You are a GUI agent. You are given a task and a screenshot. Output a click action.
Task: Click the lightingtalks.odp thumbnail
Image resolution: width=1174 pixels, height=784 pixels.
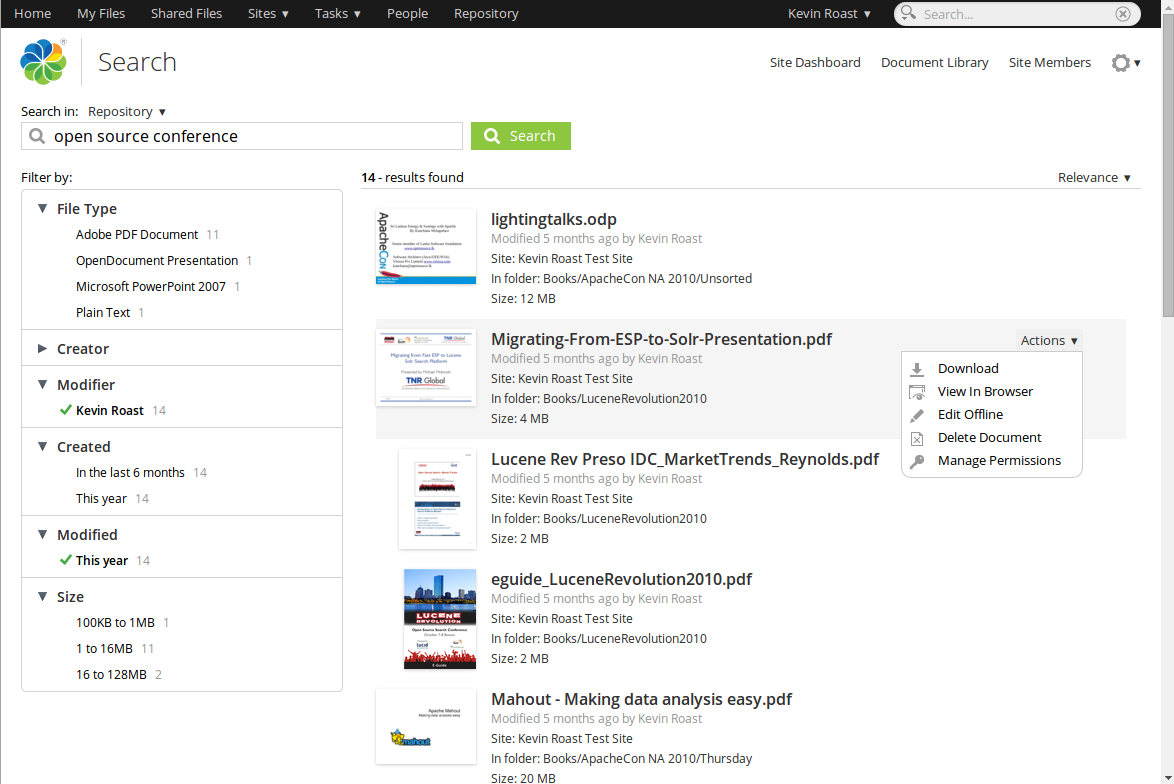click(426, 247)
